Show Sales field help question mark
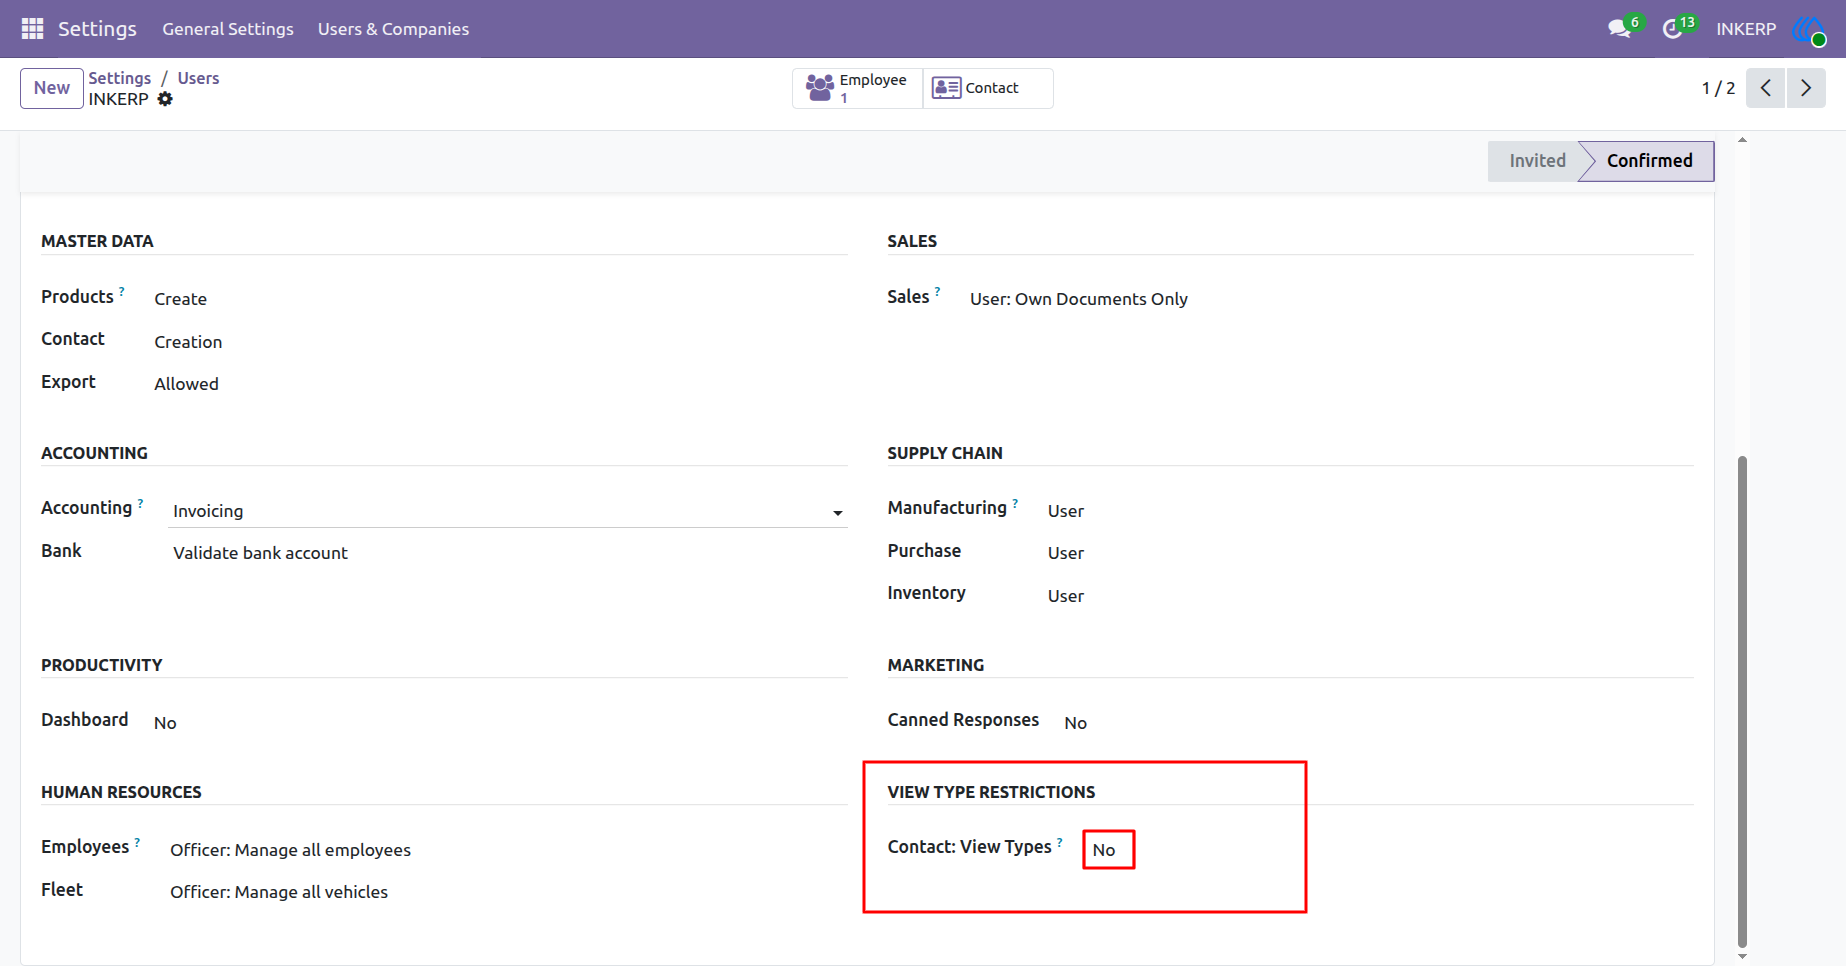 (937, 291)
